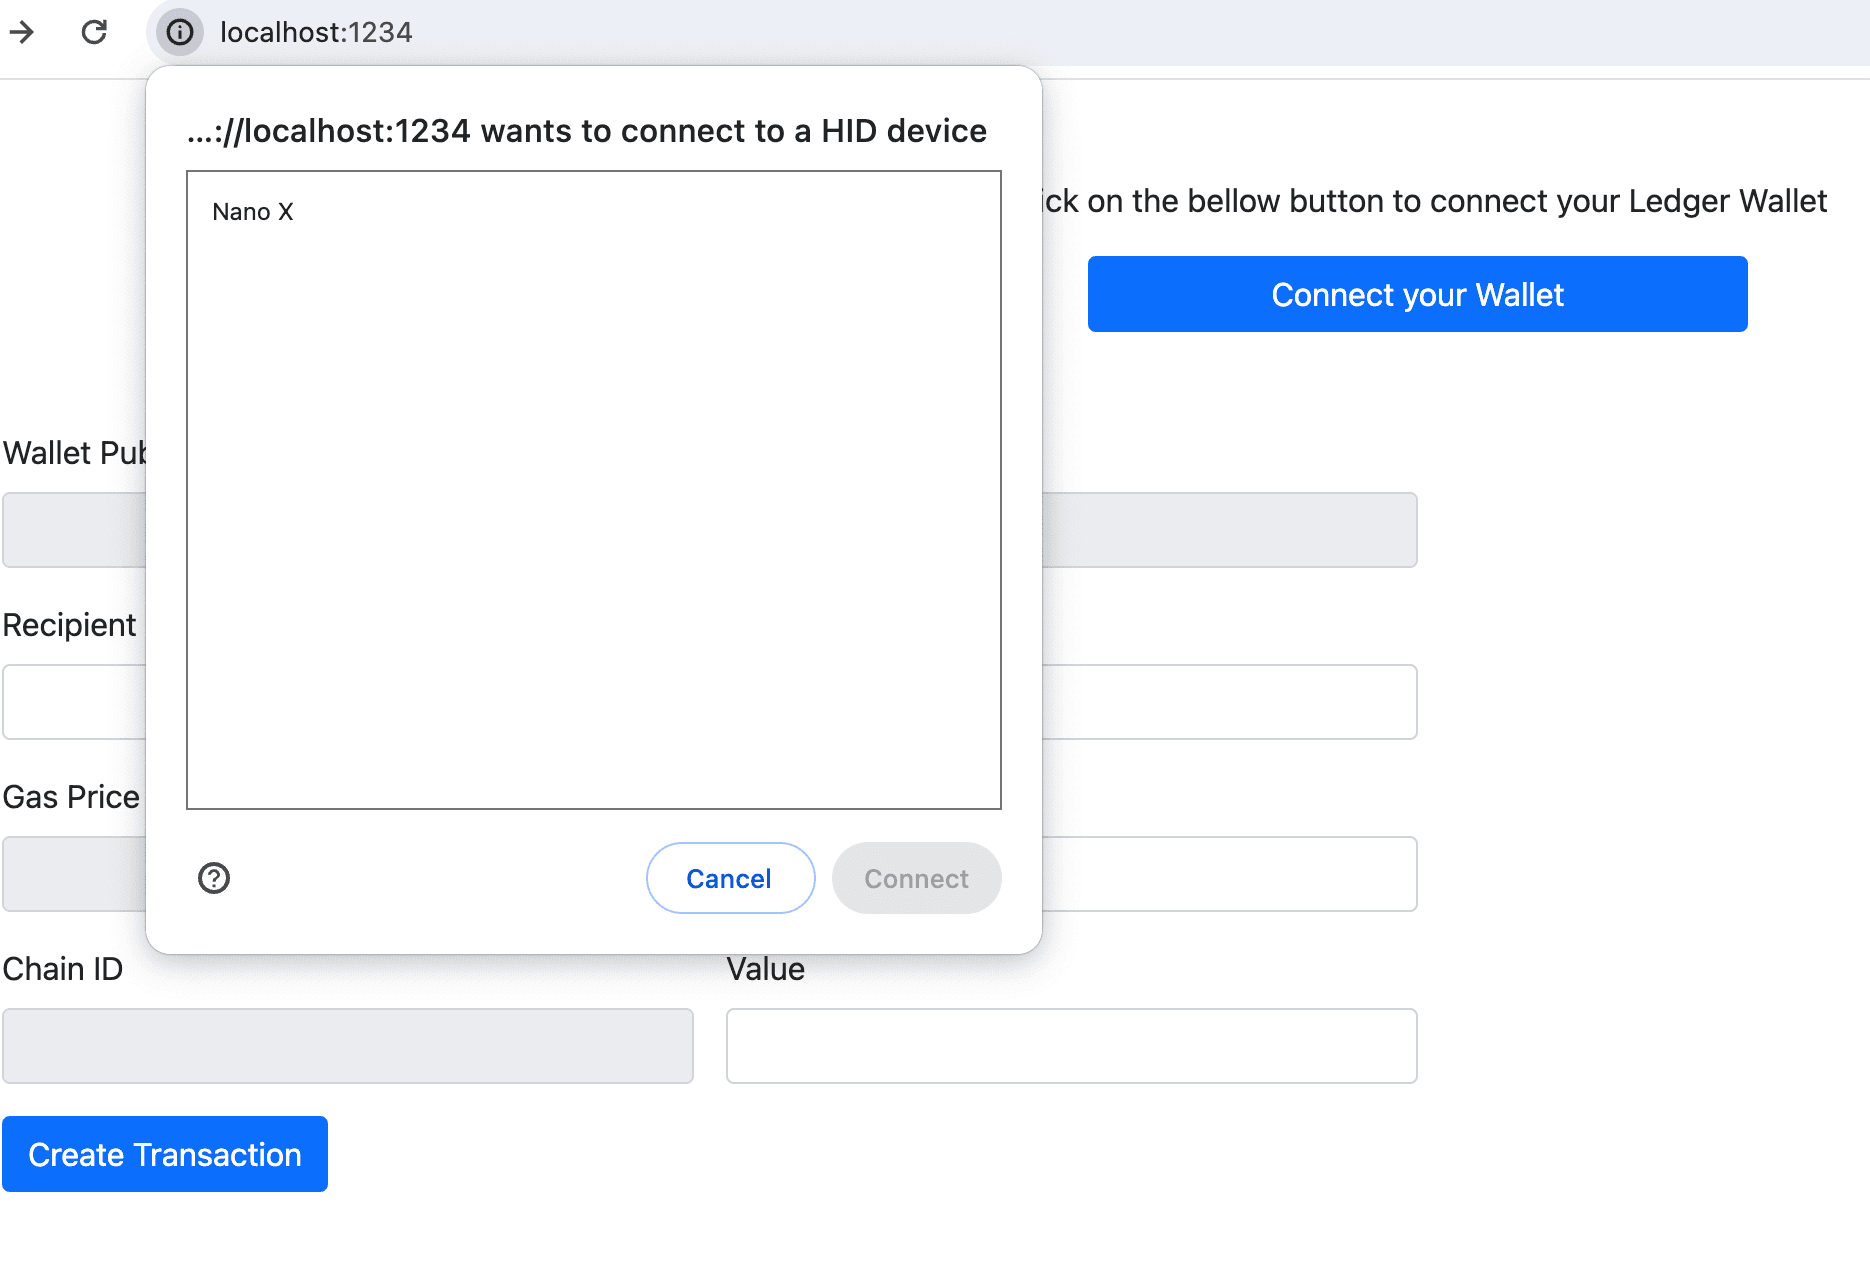Click the localhost:1234 URL text

pyautogui.click(x=317, y=32)
